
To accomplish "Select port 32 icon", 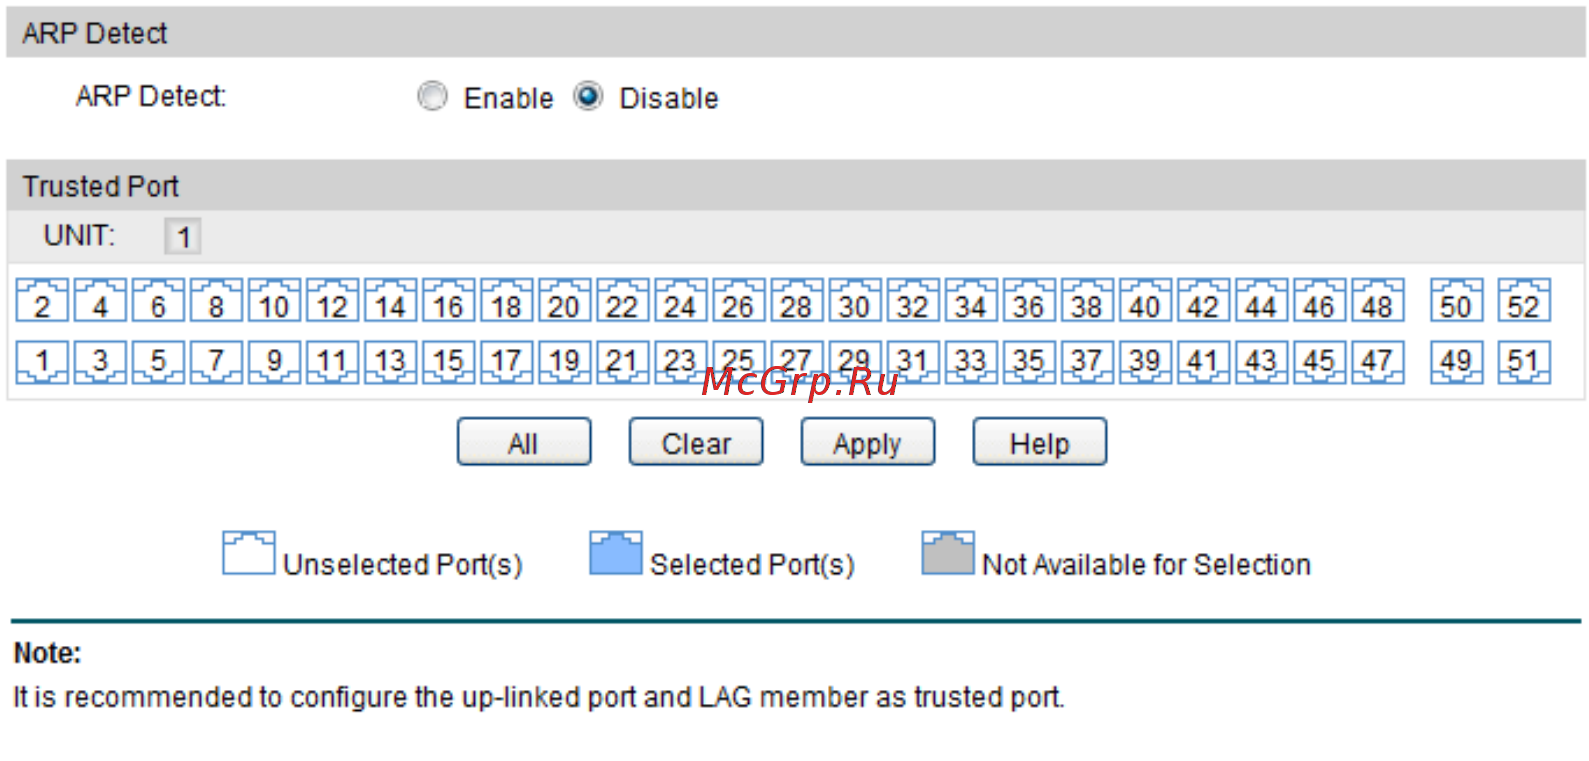I will [912, 301].
